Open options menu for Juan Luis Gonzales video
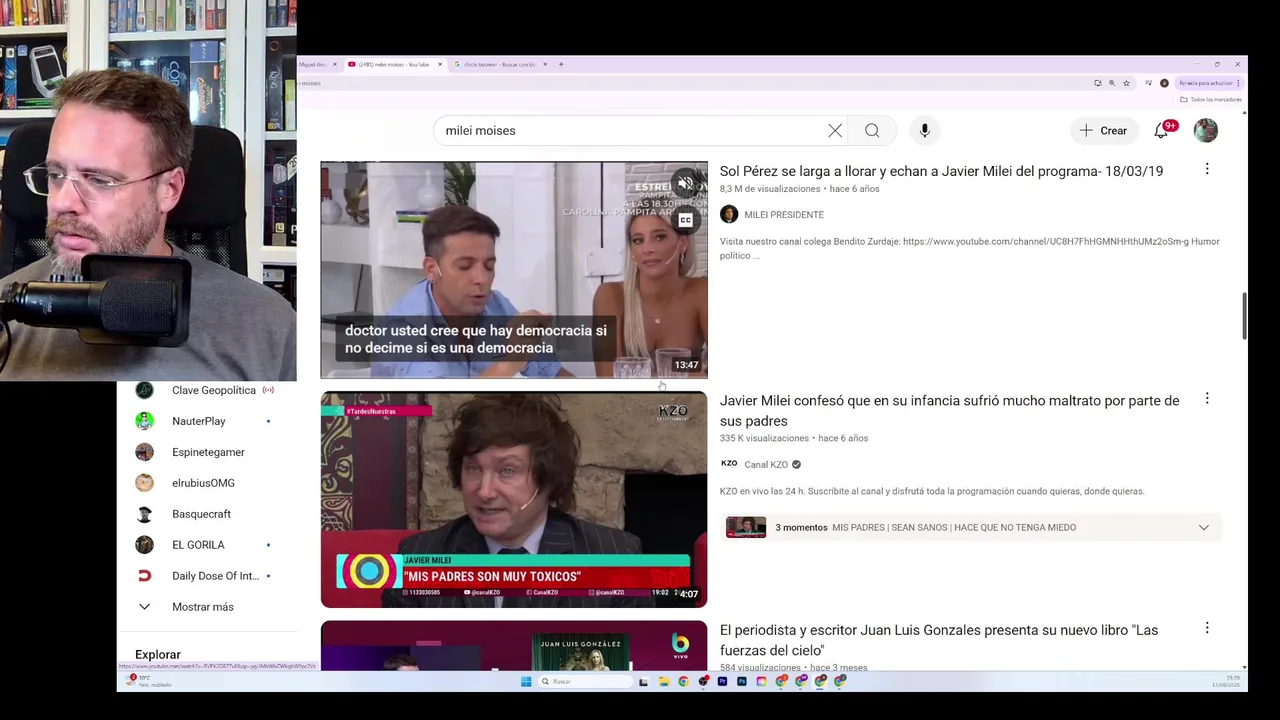The image size is (1280, 720). click(x=1207, y=628)
